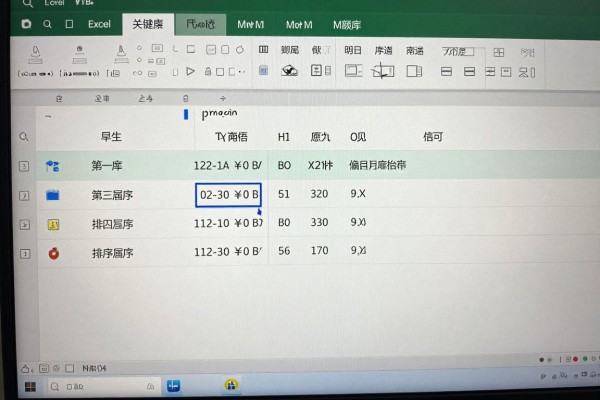Click the value 170 in 排序屆序 row
This screenshot has width=600, height=400.
(319, 251)
